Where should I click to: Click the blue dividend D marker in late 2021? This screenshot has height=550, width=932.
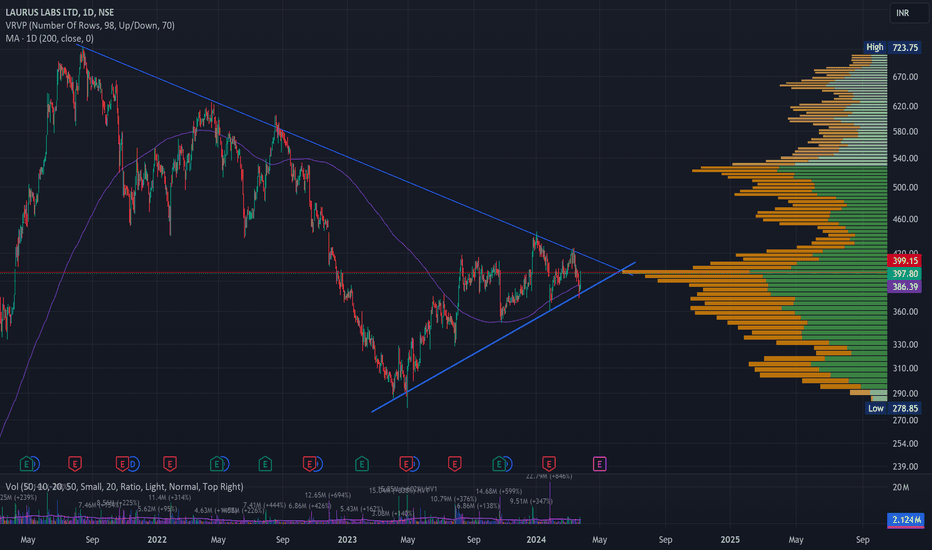133,463
